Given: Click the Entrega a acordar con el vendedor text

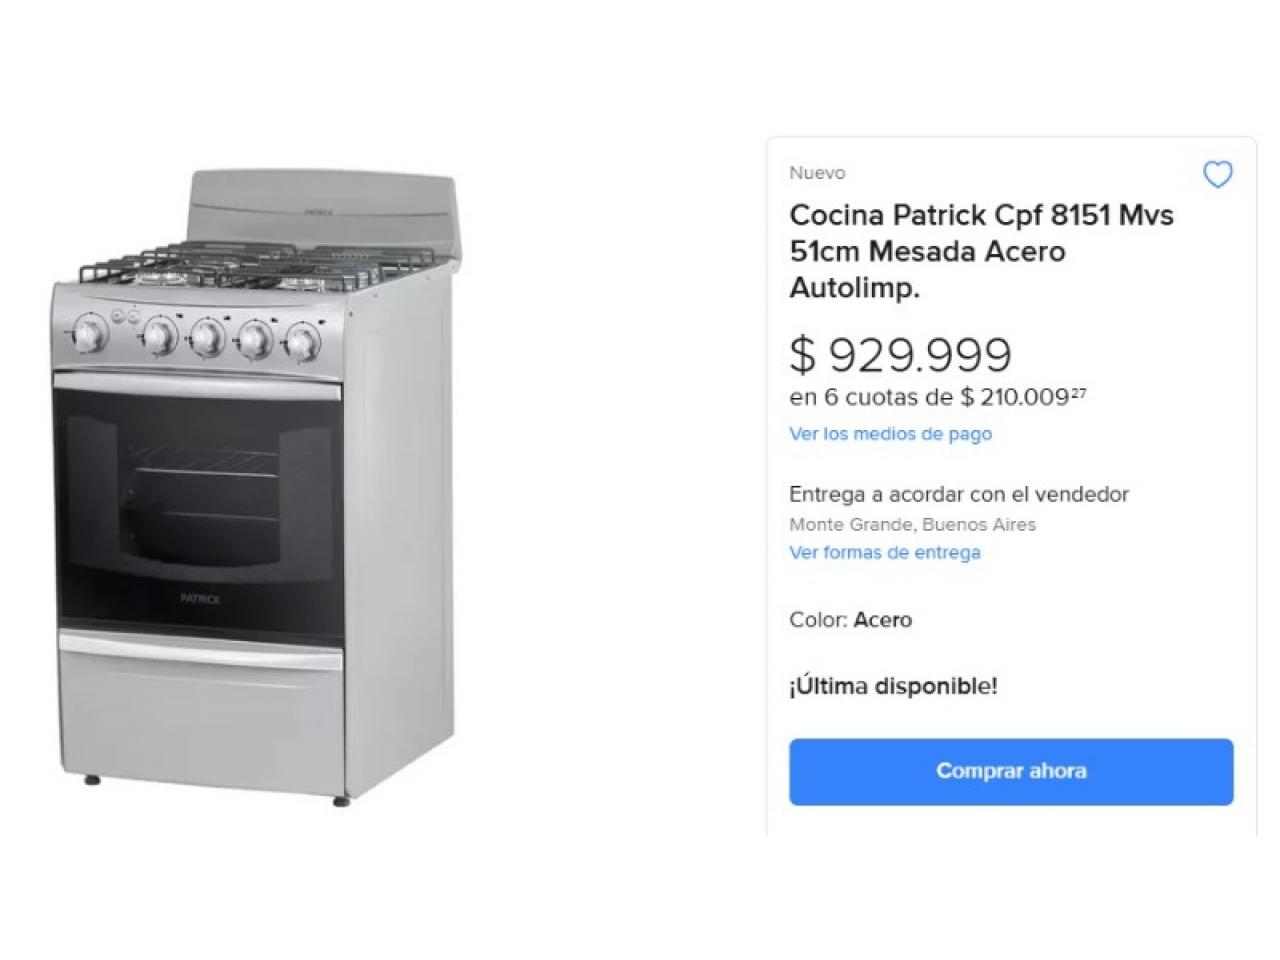Looking at the screenshot, I should tap(958, 494).
